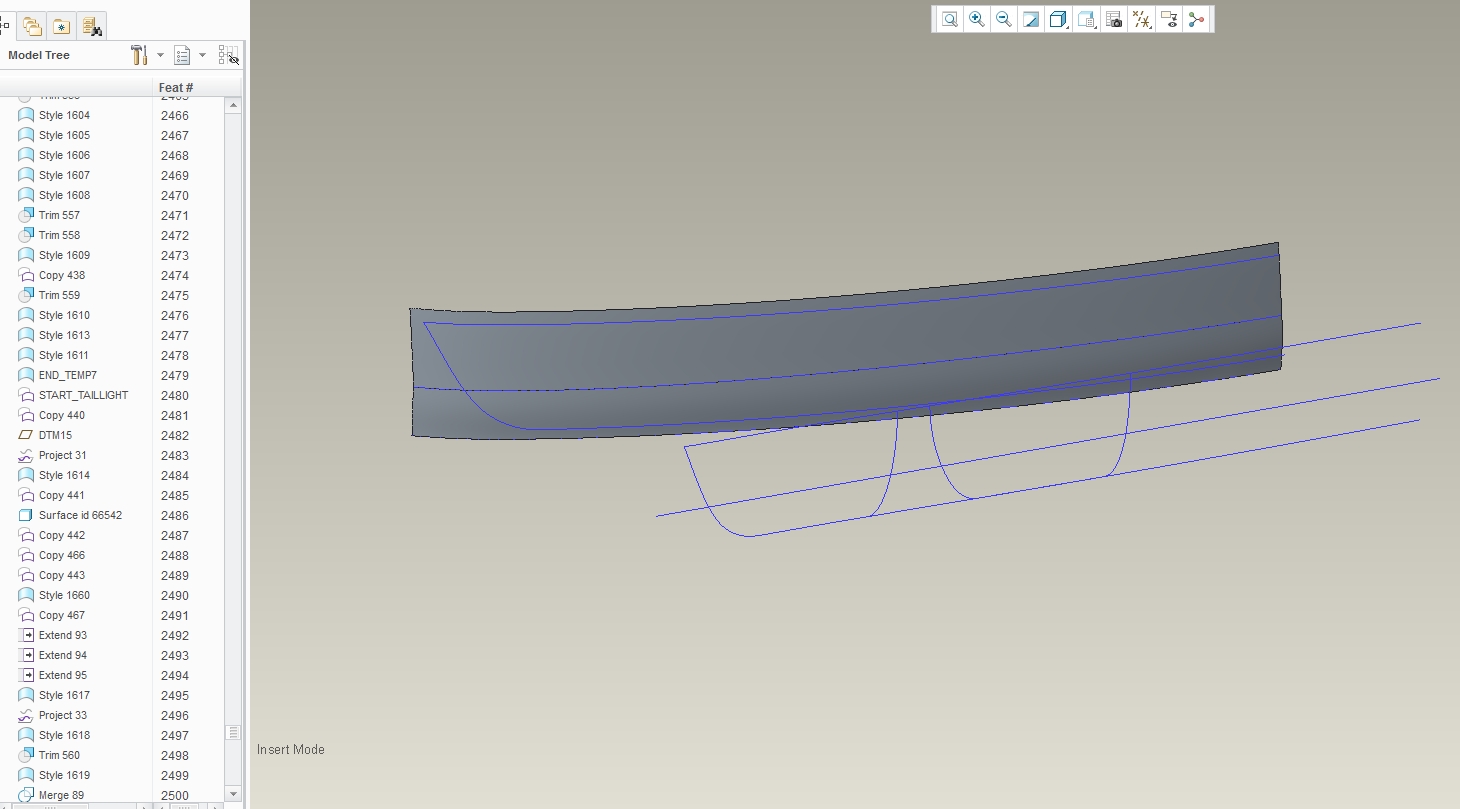Open the datum display filters dropdown

(x=1142, y=19)
